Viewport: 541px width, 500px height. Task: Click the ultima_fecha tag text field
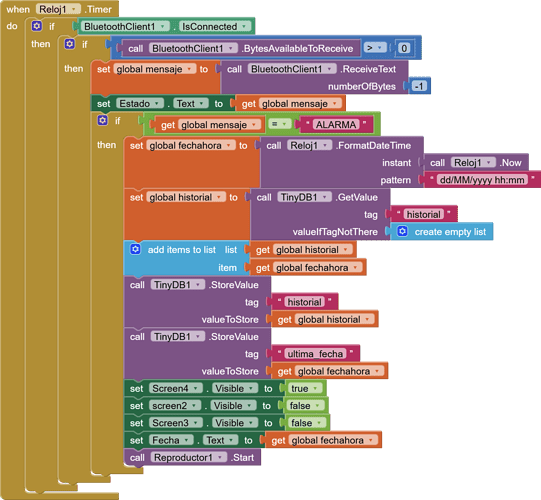(315, 354)
